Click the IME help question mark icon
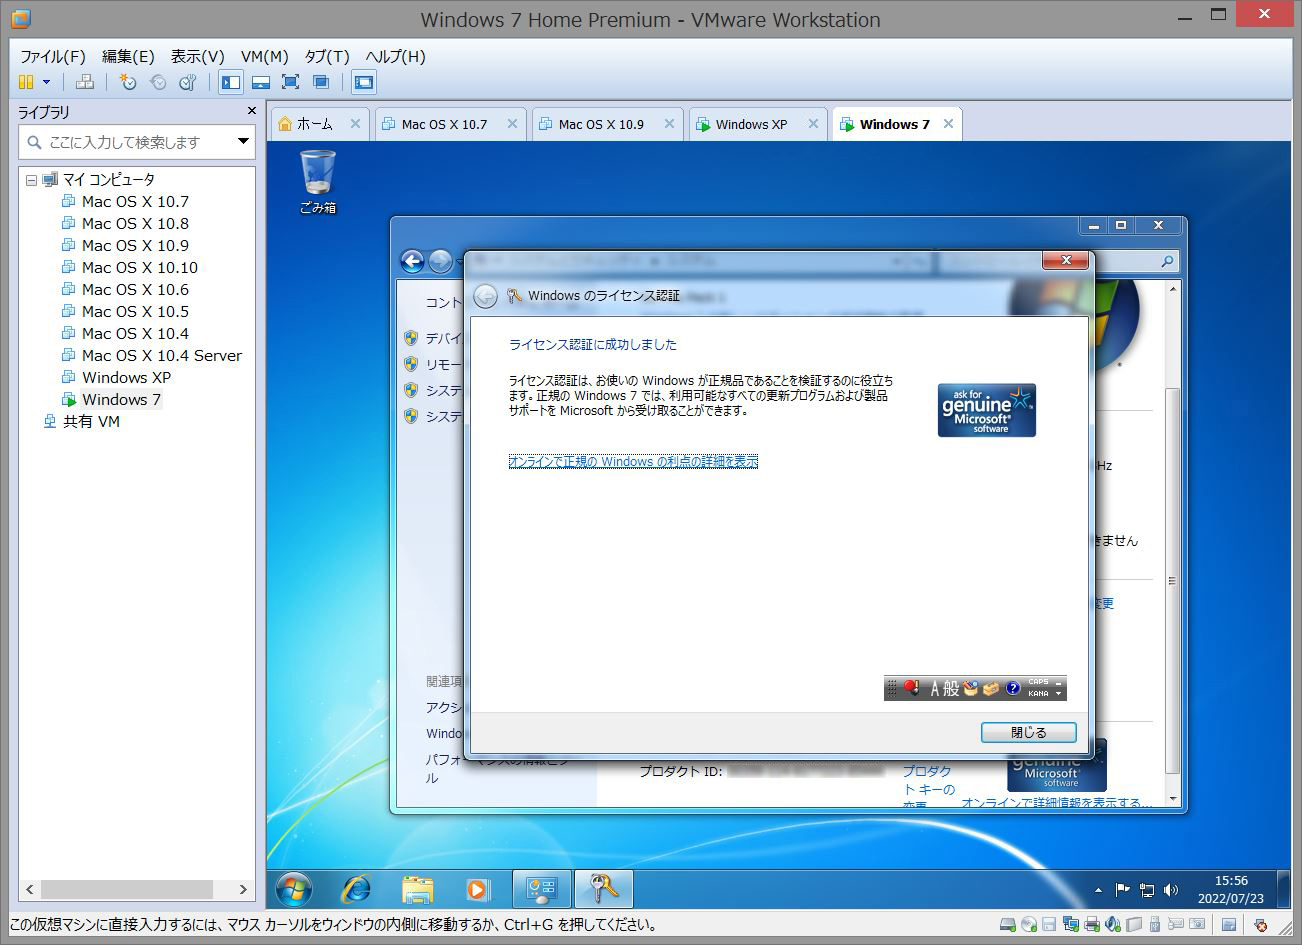This screenshot has width=1302, height=945. [x=1012, y=688]
